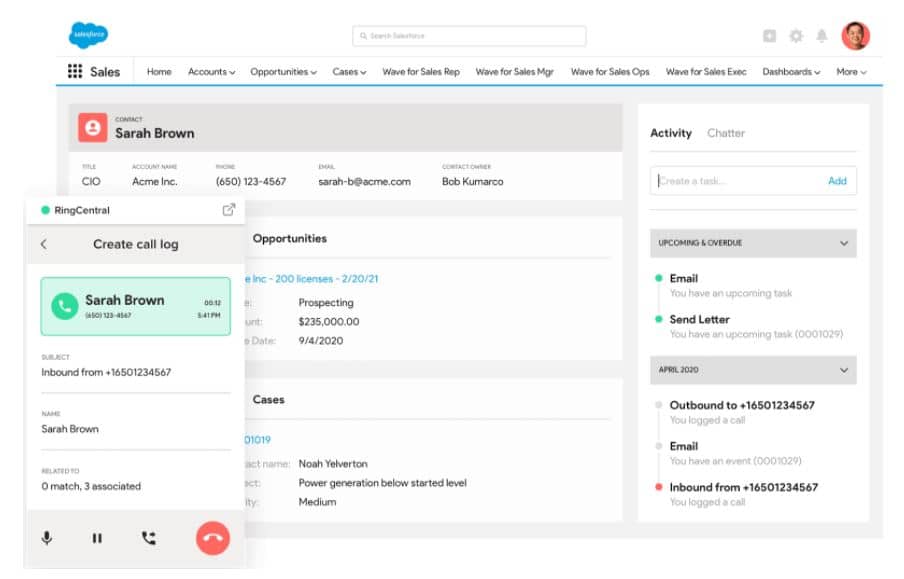Click the Search Salesforce field

pyautogui.click(x=470, y=36)
